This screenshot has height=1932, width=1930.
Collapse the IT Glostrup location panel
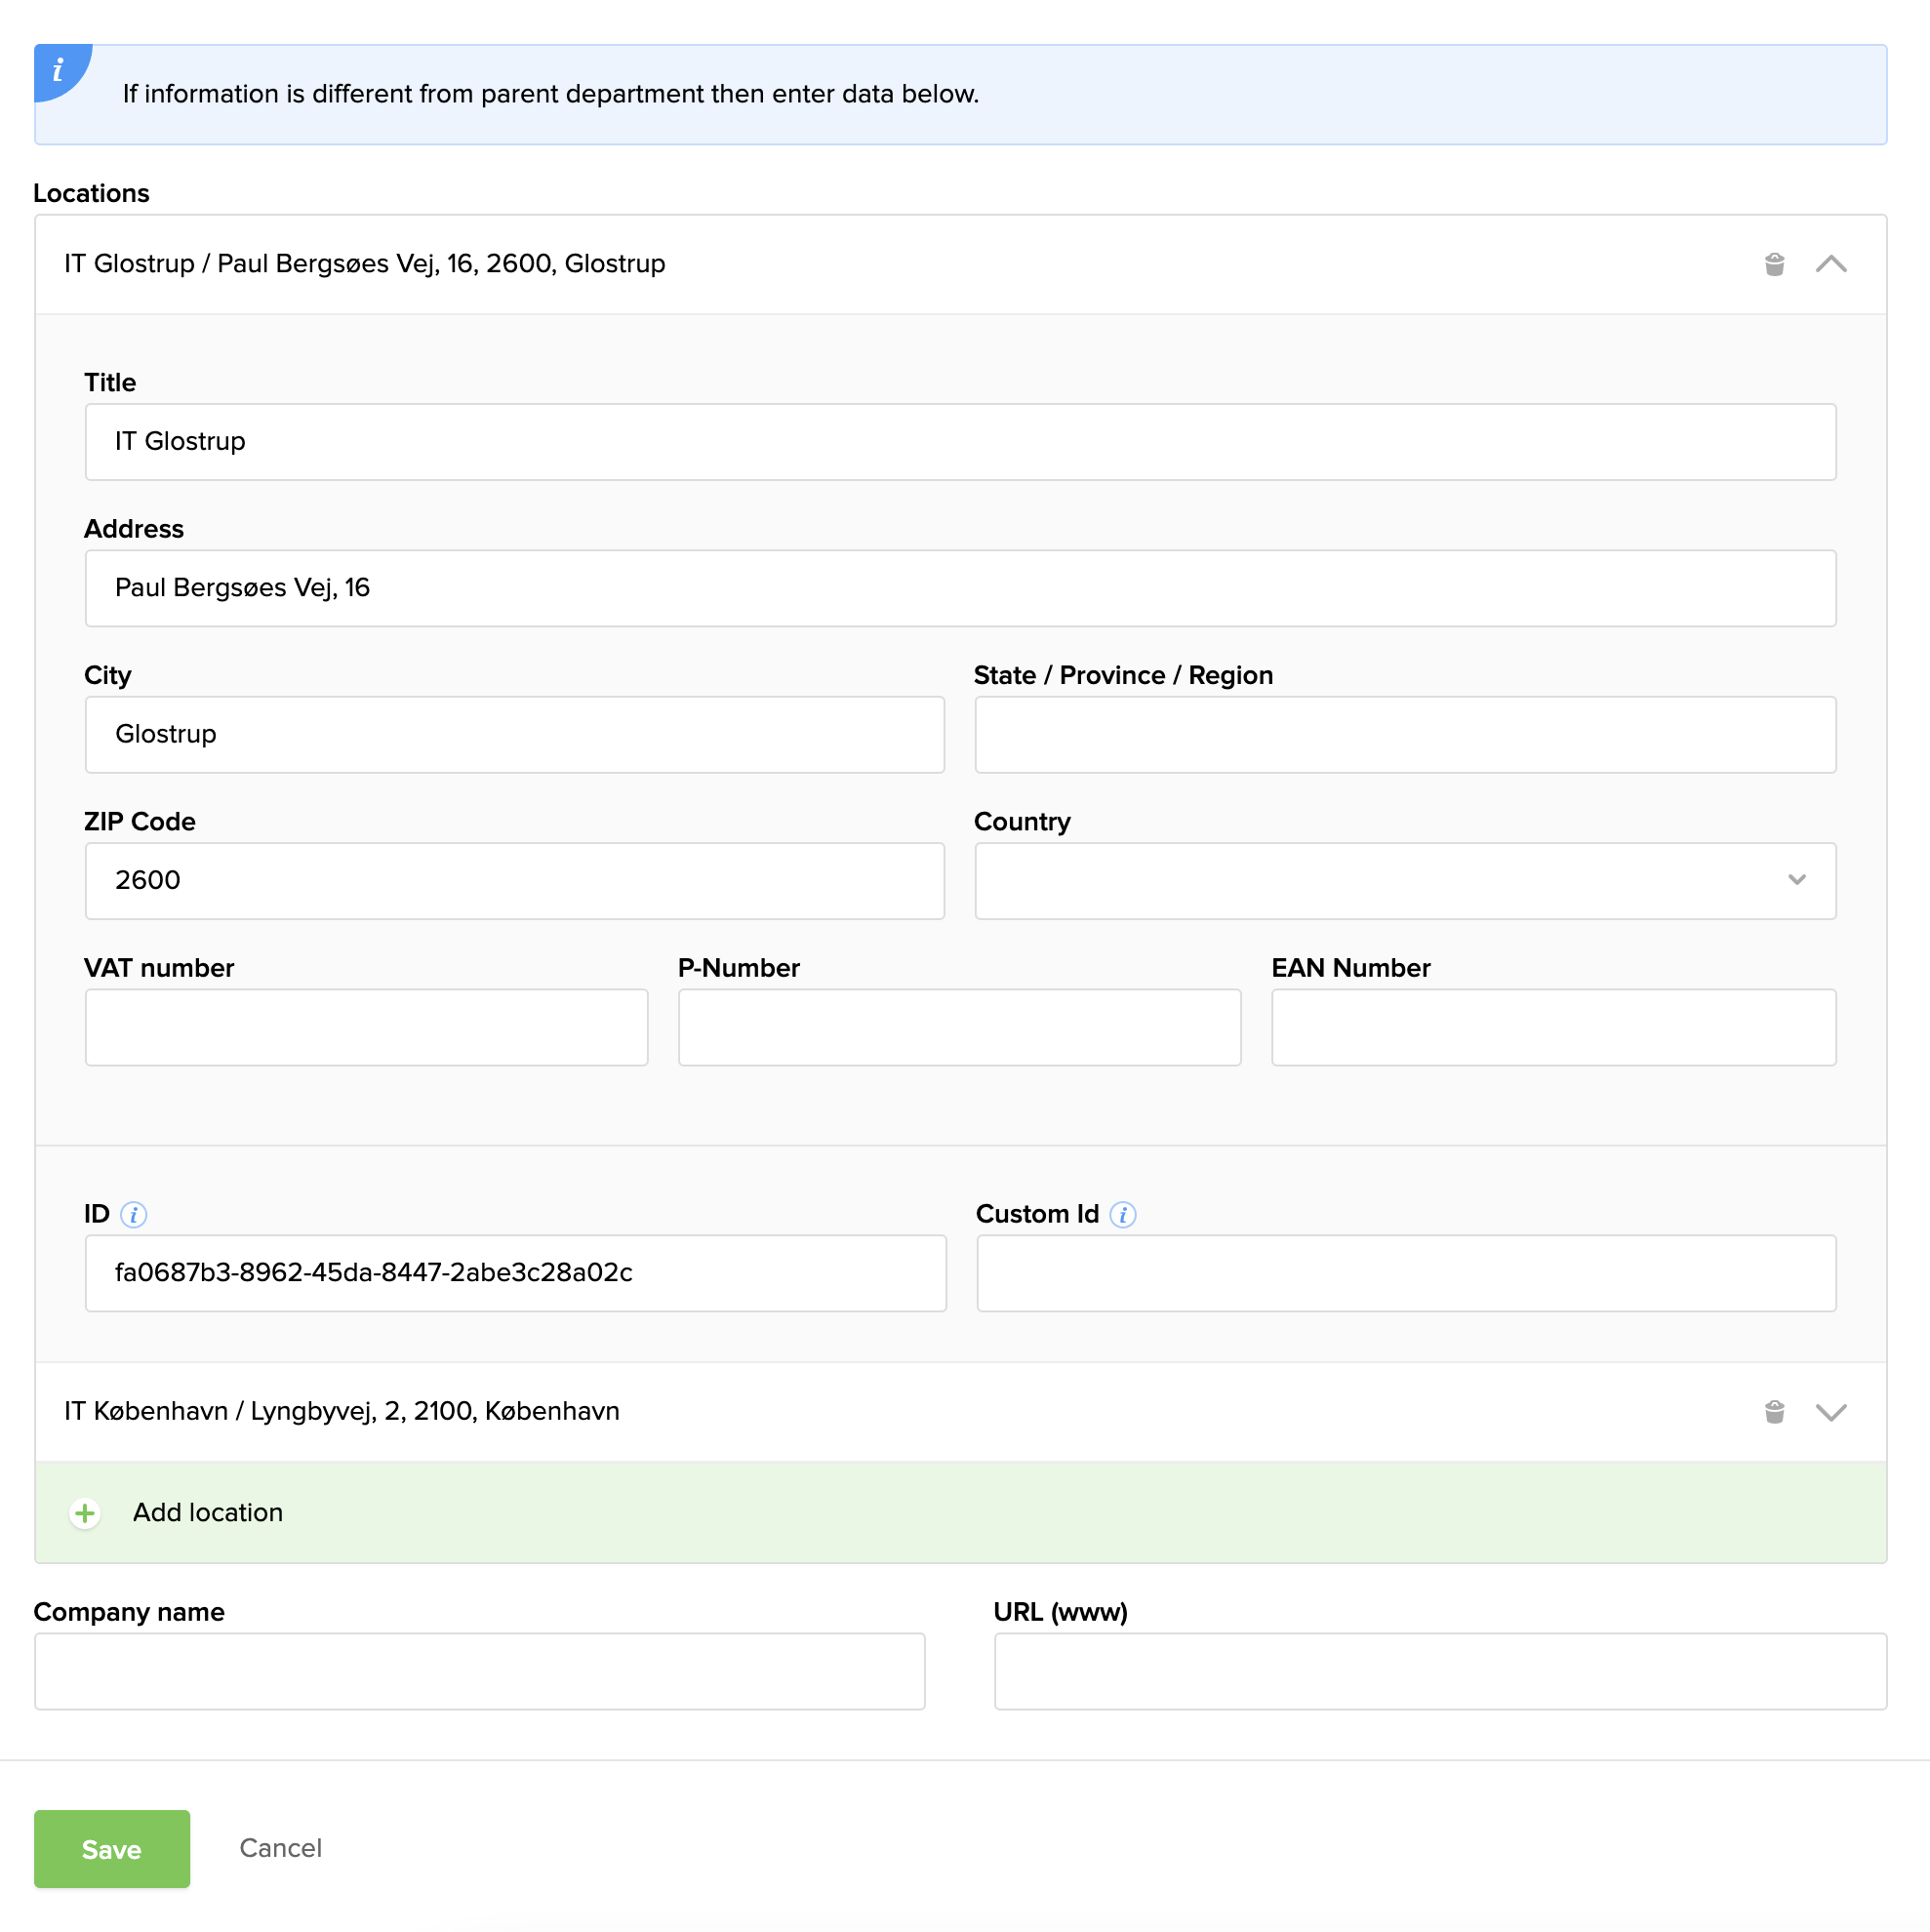[1830, 264]
